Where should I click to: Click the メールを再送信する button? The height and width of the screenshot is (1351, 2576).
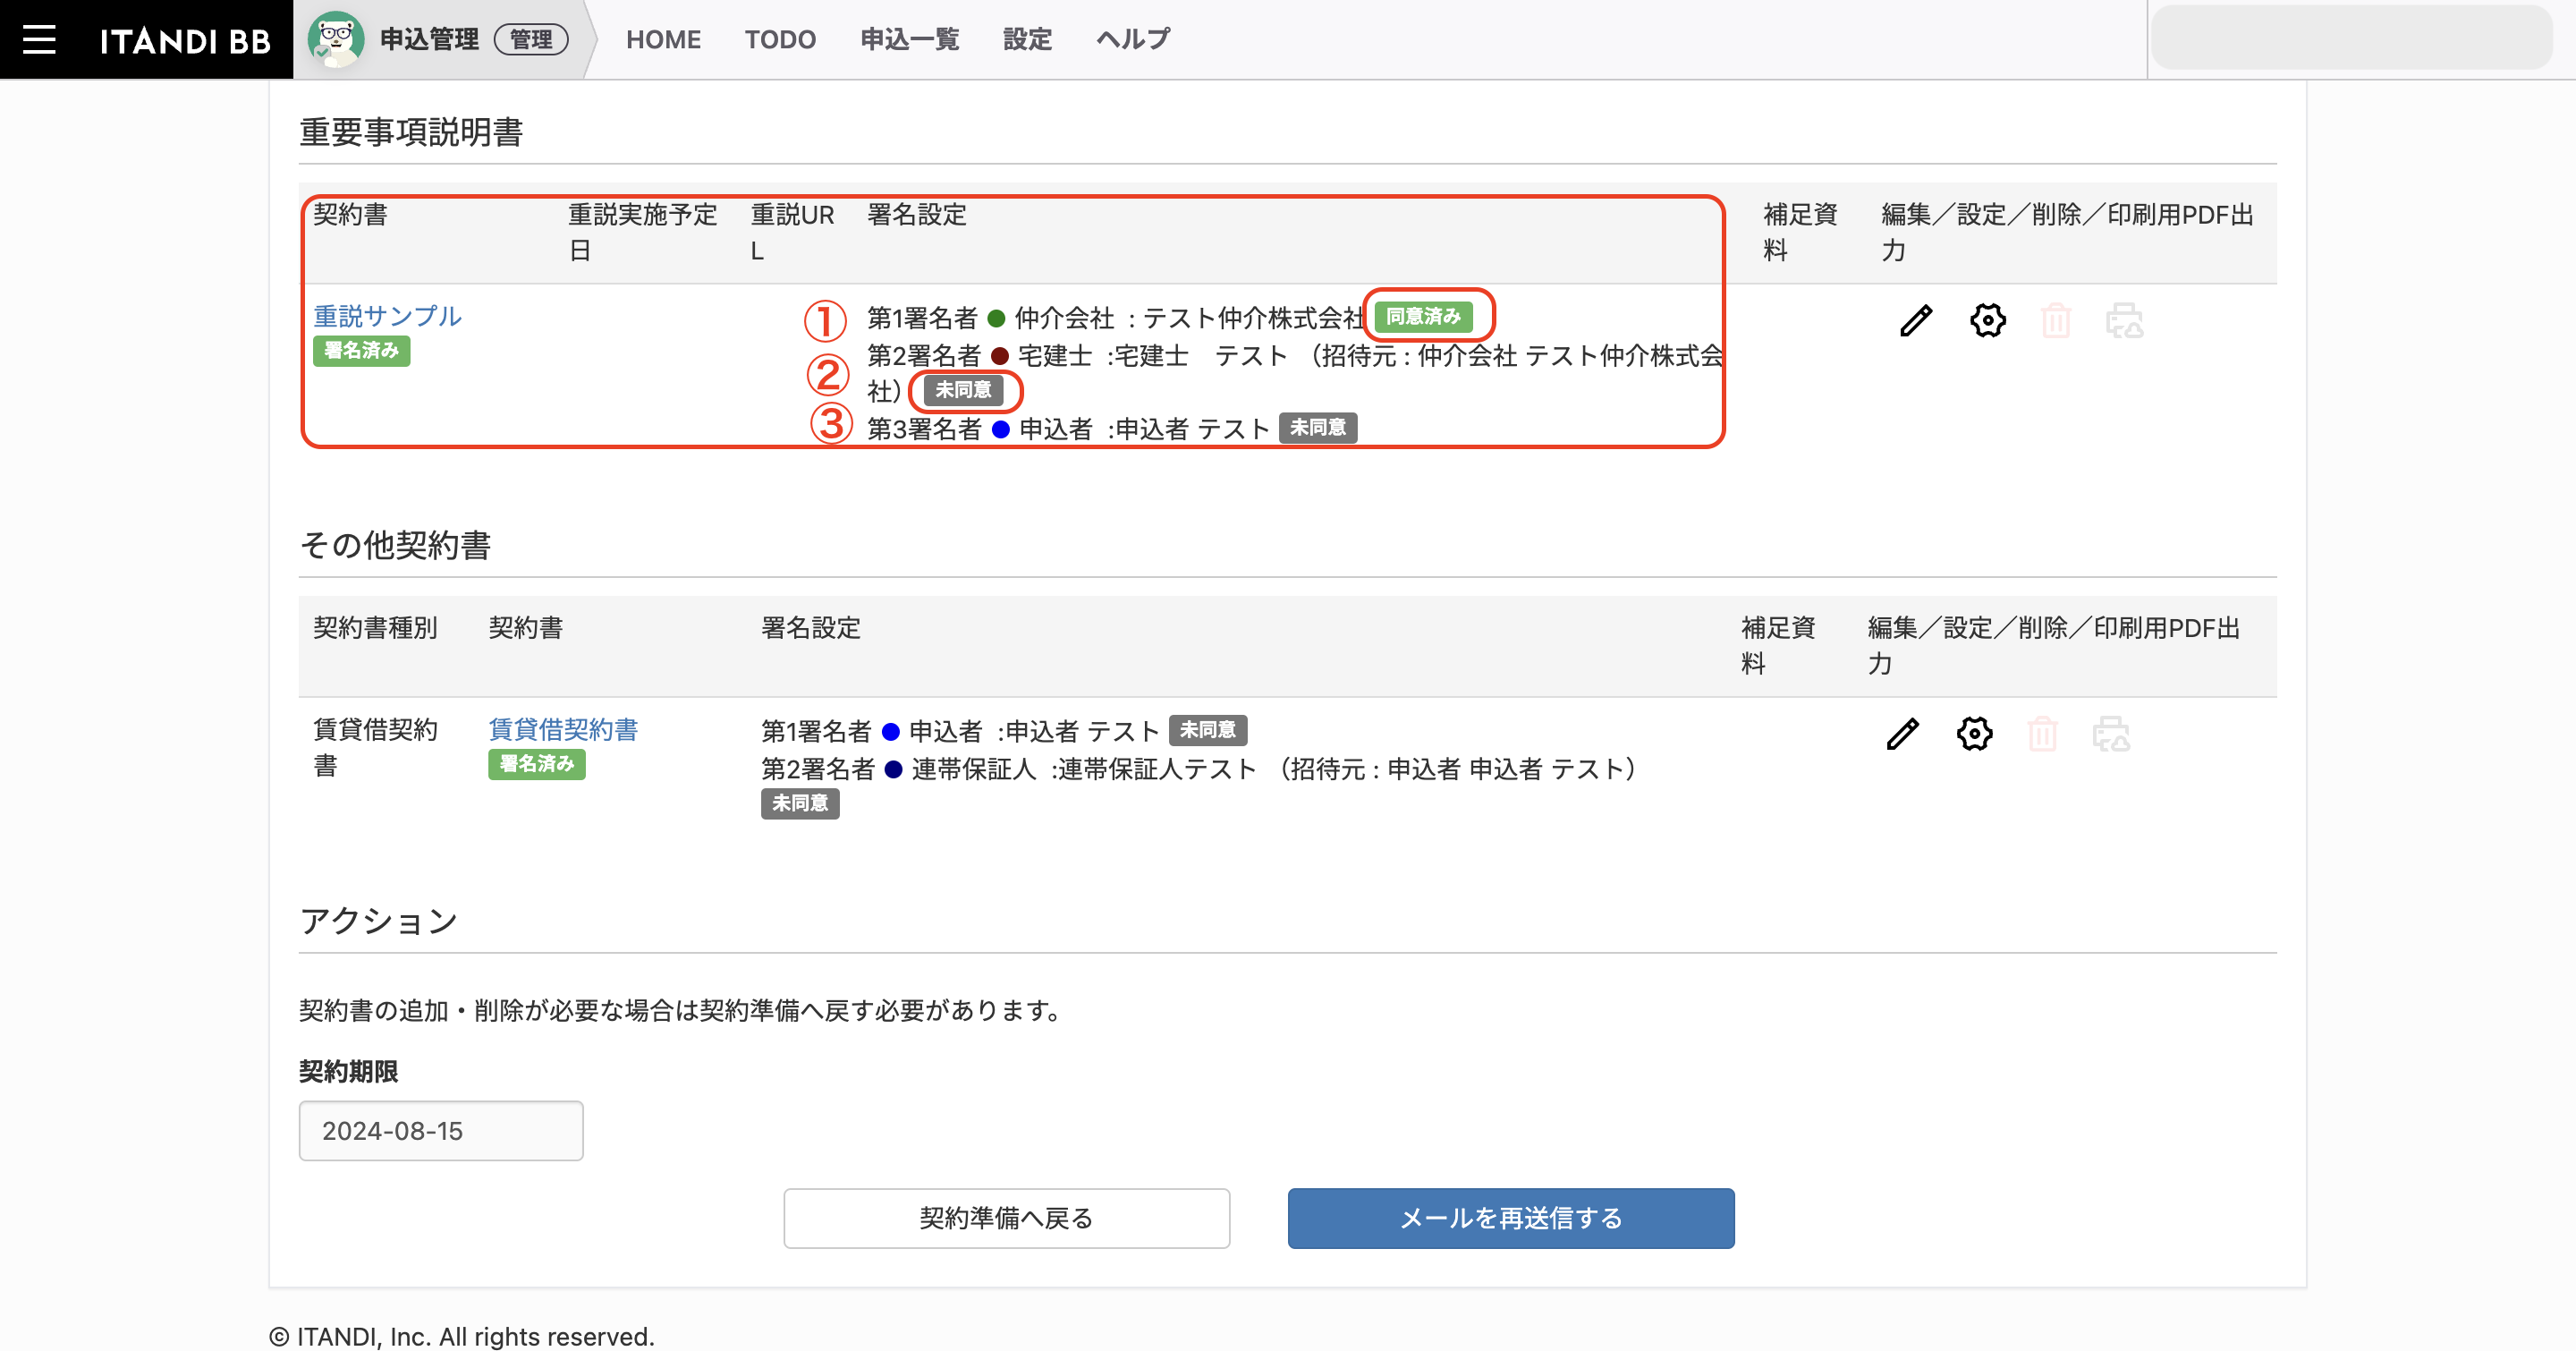click(1510, 1218)
